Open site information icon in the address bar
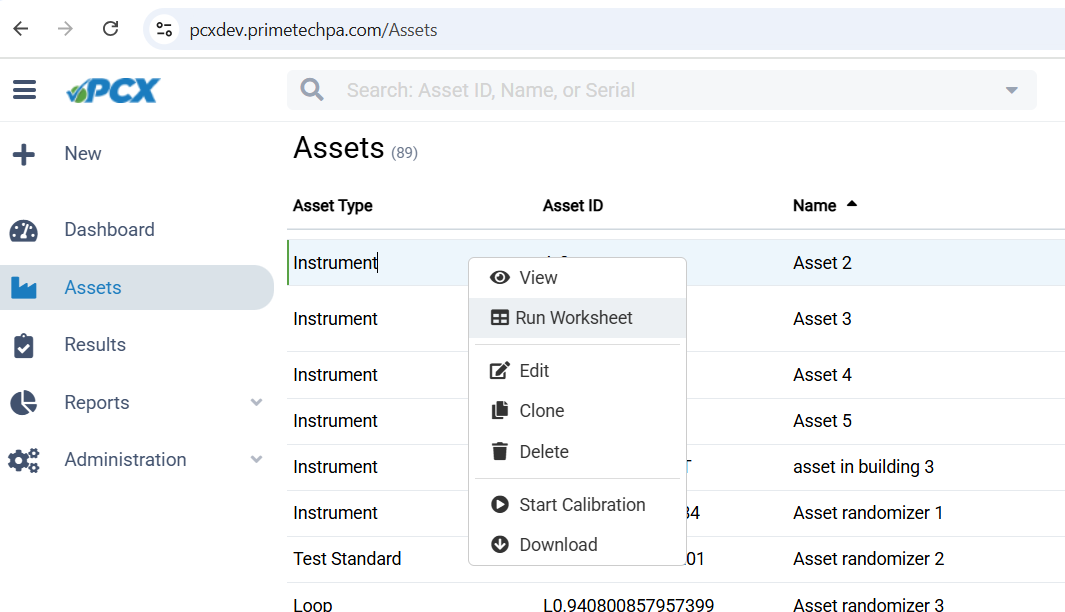1065x612 pixels. click(x=164, y=29)
